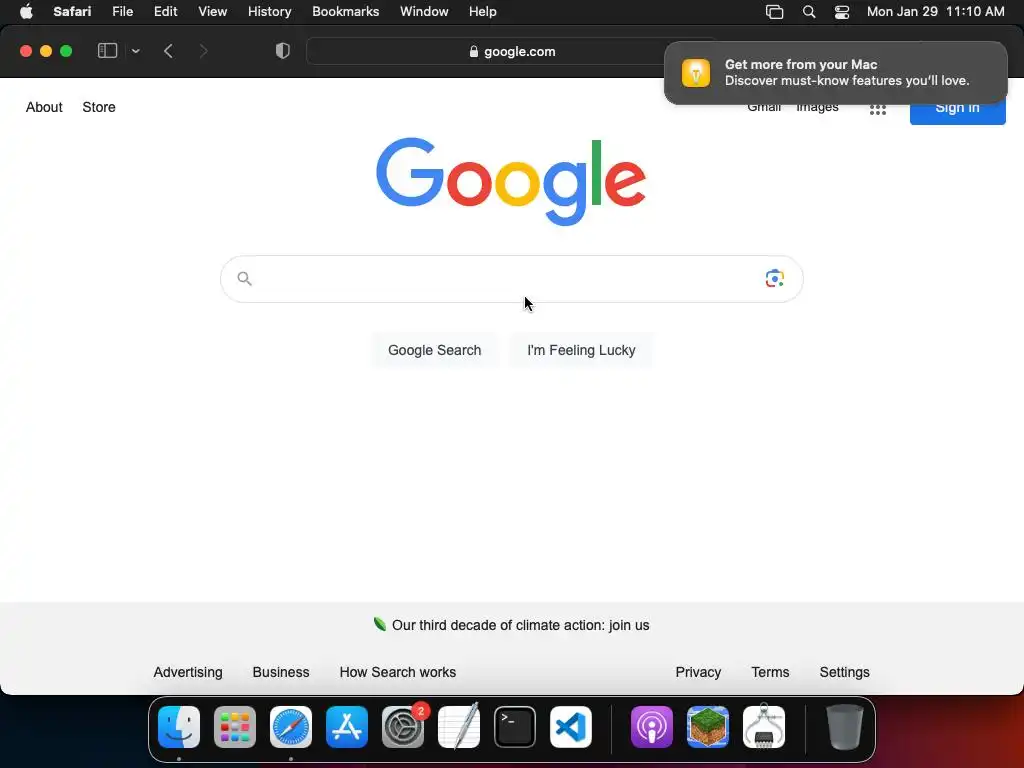Click the forward navigation arrow
Image resolution: width=1024 pixels, height=768 pixels.
point(204,51)
